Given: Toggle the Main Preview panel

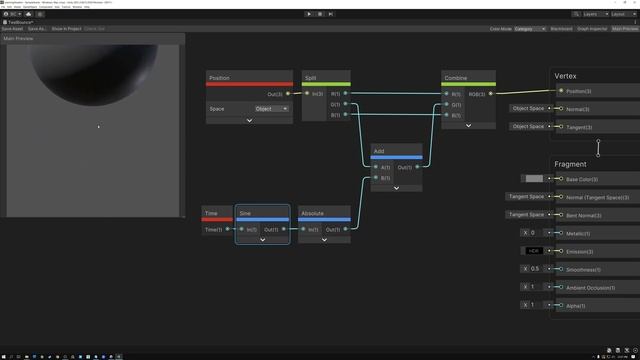Looking at the screenshot, I should [625, 29].
